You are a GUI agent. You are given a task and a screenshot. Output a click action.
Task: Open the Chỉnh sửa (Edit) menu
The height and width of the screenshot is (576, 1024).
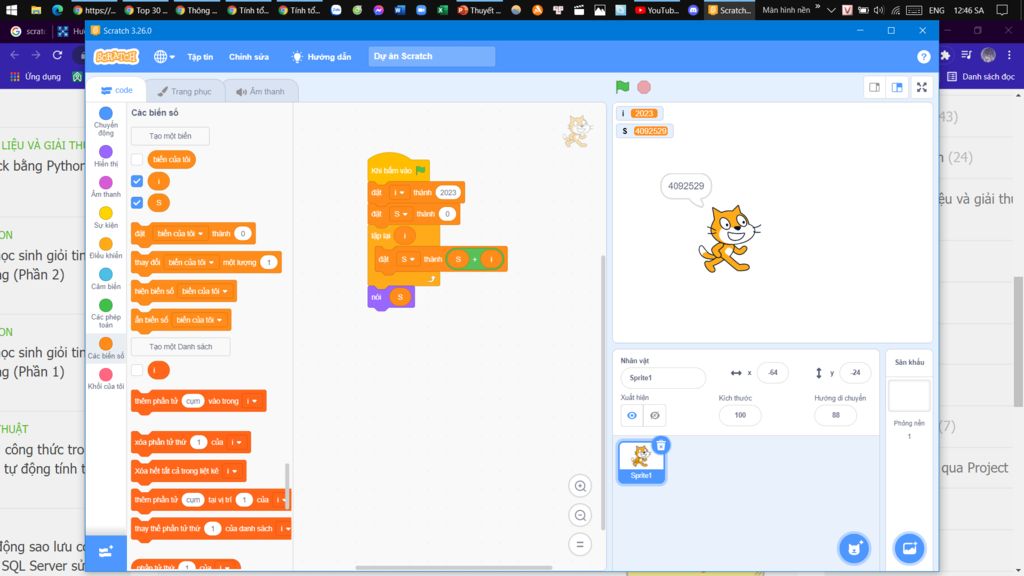click(249, 57)
